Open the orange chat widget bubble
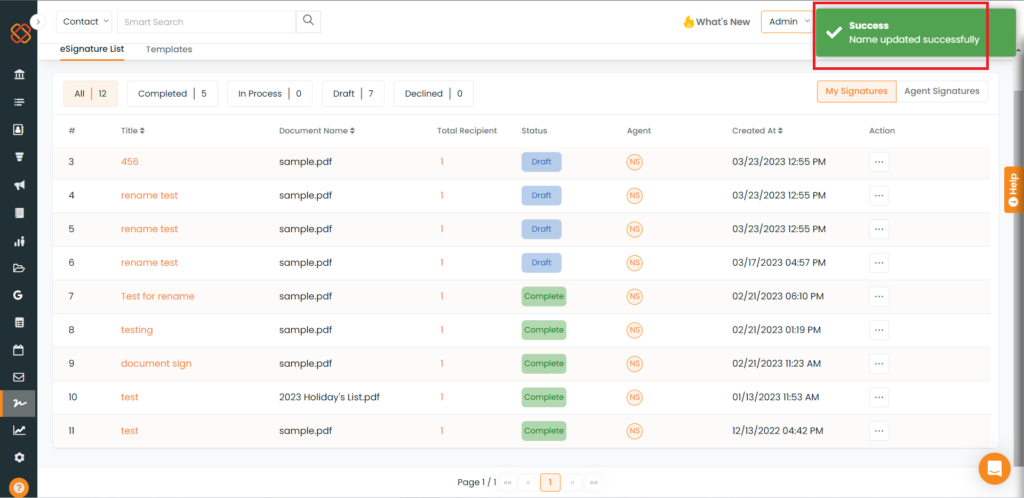 994,468
